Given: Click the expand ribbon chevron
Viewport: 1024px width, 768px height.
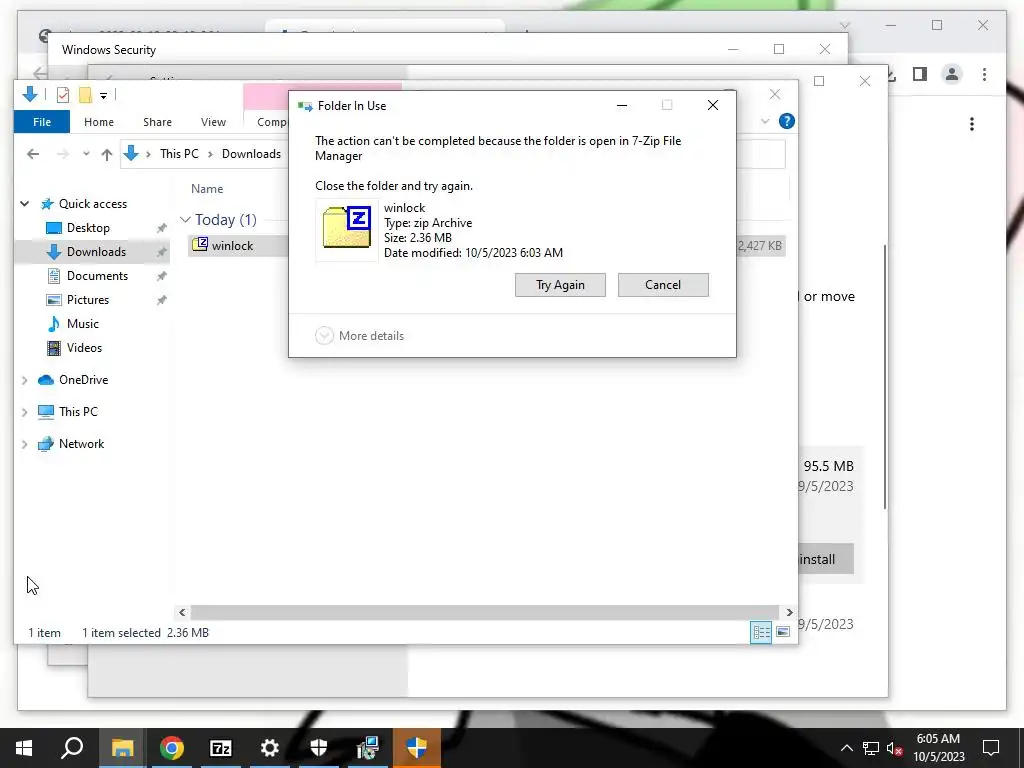Looking at the screenshot, I should [x=765, y=121].
